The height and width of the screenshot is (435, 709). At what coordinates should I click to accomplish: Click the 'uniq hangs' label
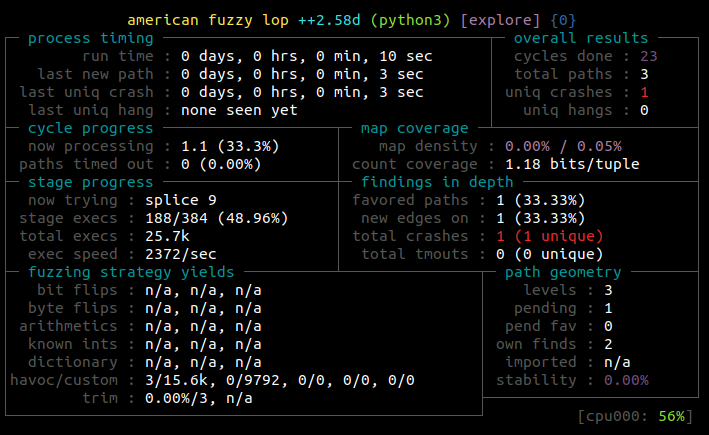click(567, 110)
